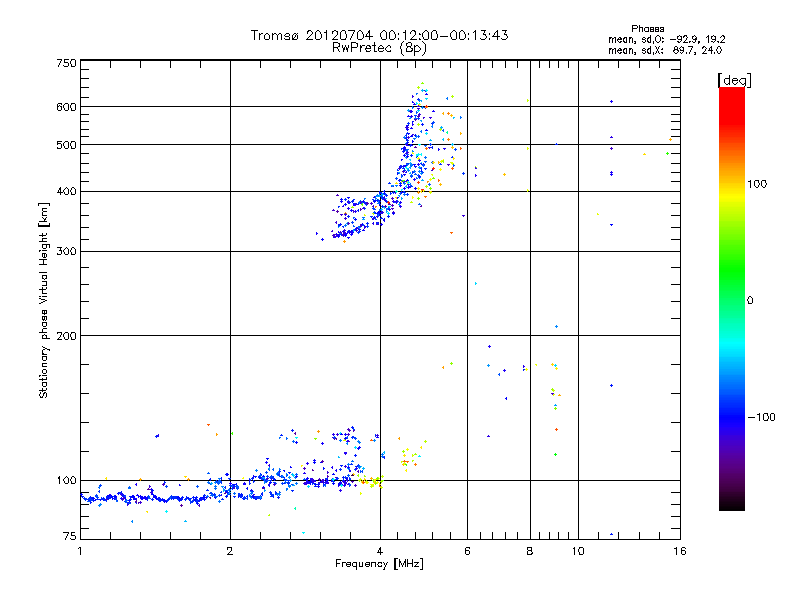Image resolution: width=800 pixels, height=600 pixels.
Task: Click the 16 tick on the frequency axis
Action: tap(679, 551)
